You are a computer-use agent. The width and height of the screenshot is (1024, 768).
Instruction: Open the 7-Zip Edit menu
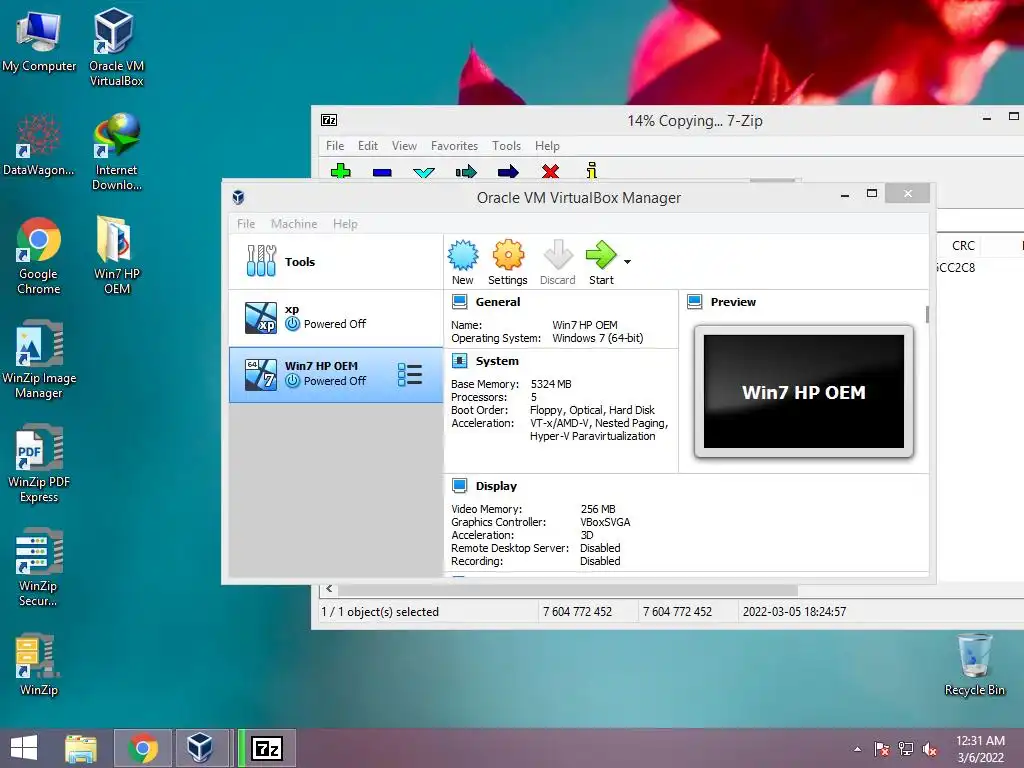(x=368, y=146)
